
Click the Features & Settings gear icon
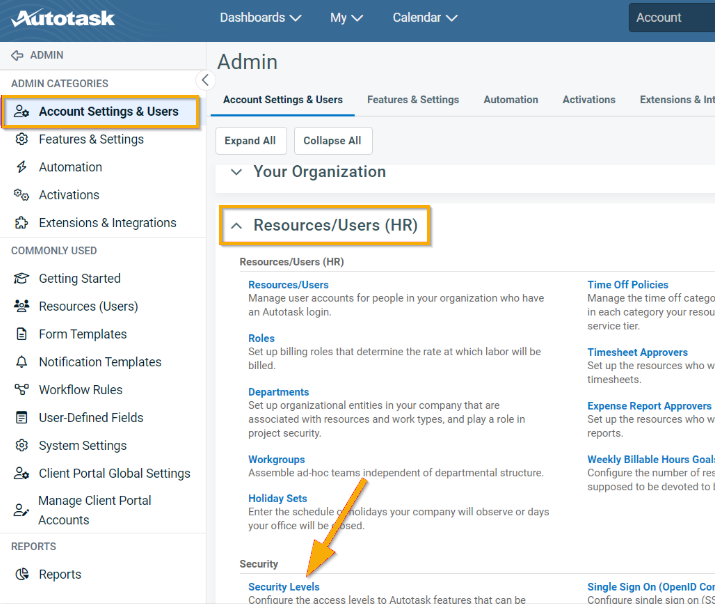click(x=21, y=140)
